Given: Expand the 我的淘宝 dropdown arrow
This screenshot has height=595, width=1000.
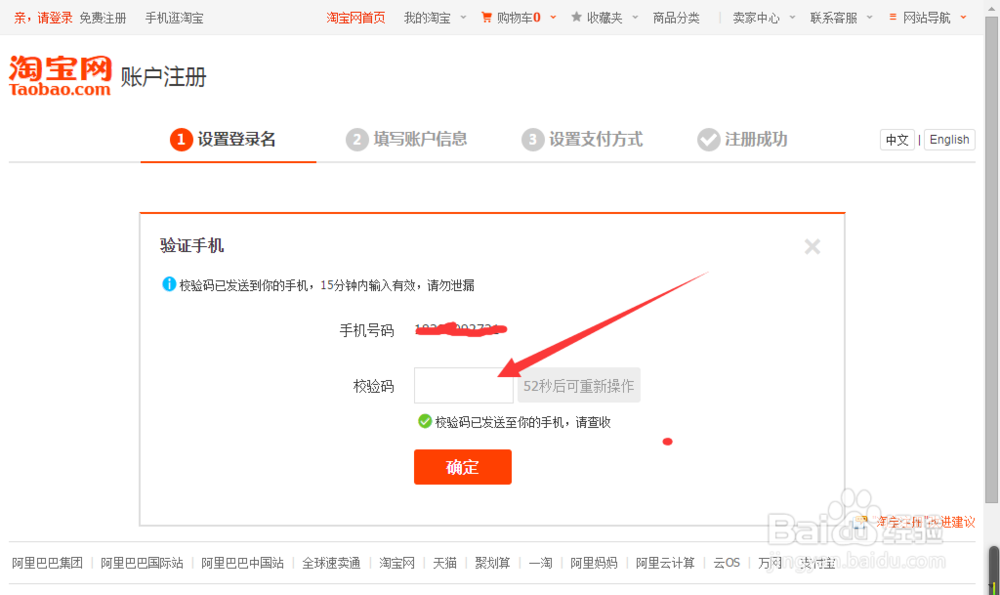Looking at the screenshot, I should (x=463, y=18).
